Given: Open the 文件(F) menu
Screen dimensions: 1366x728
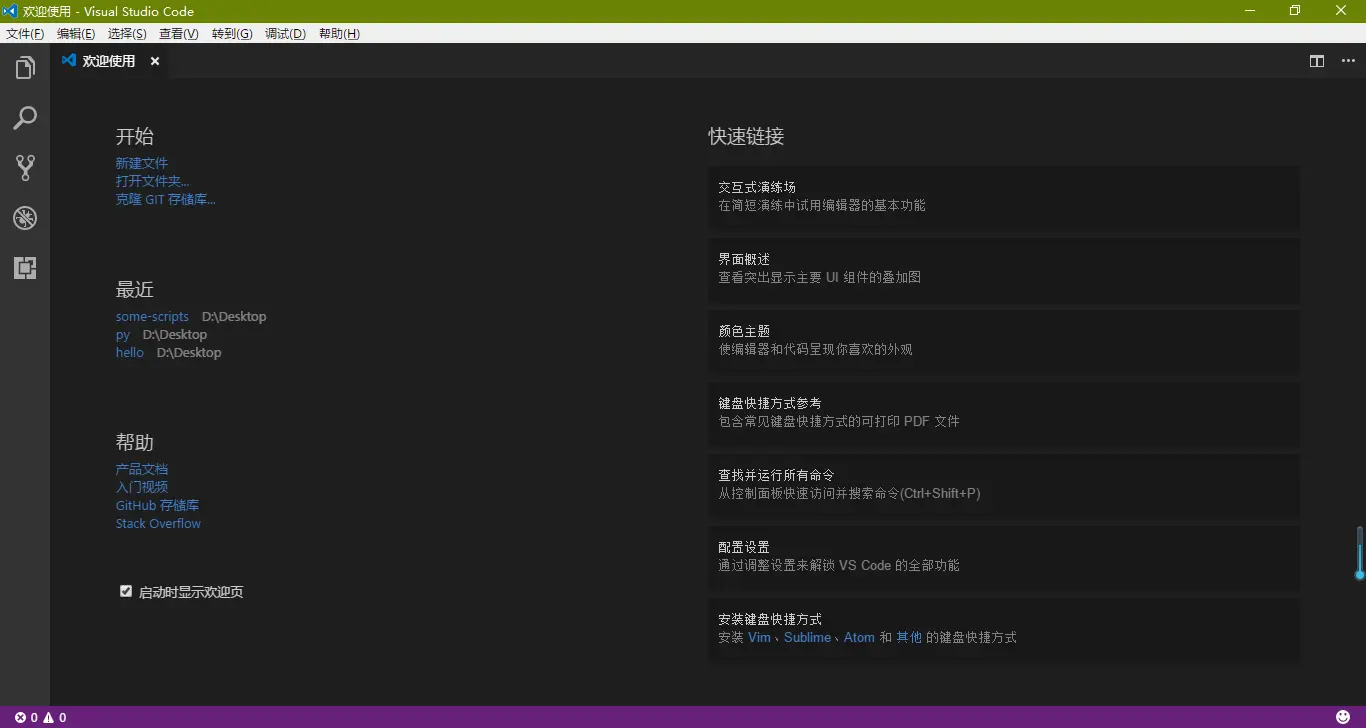Looking at the screenshot, I should coord(25,33).
